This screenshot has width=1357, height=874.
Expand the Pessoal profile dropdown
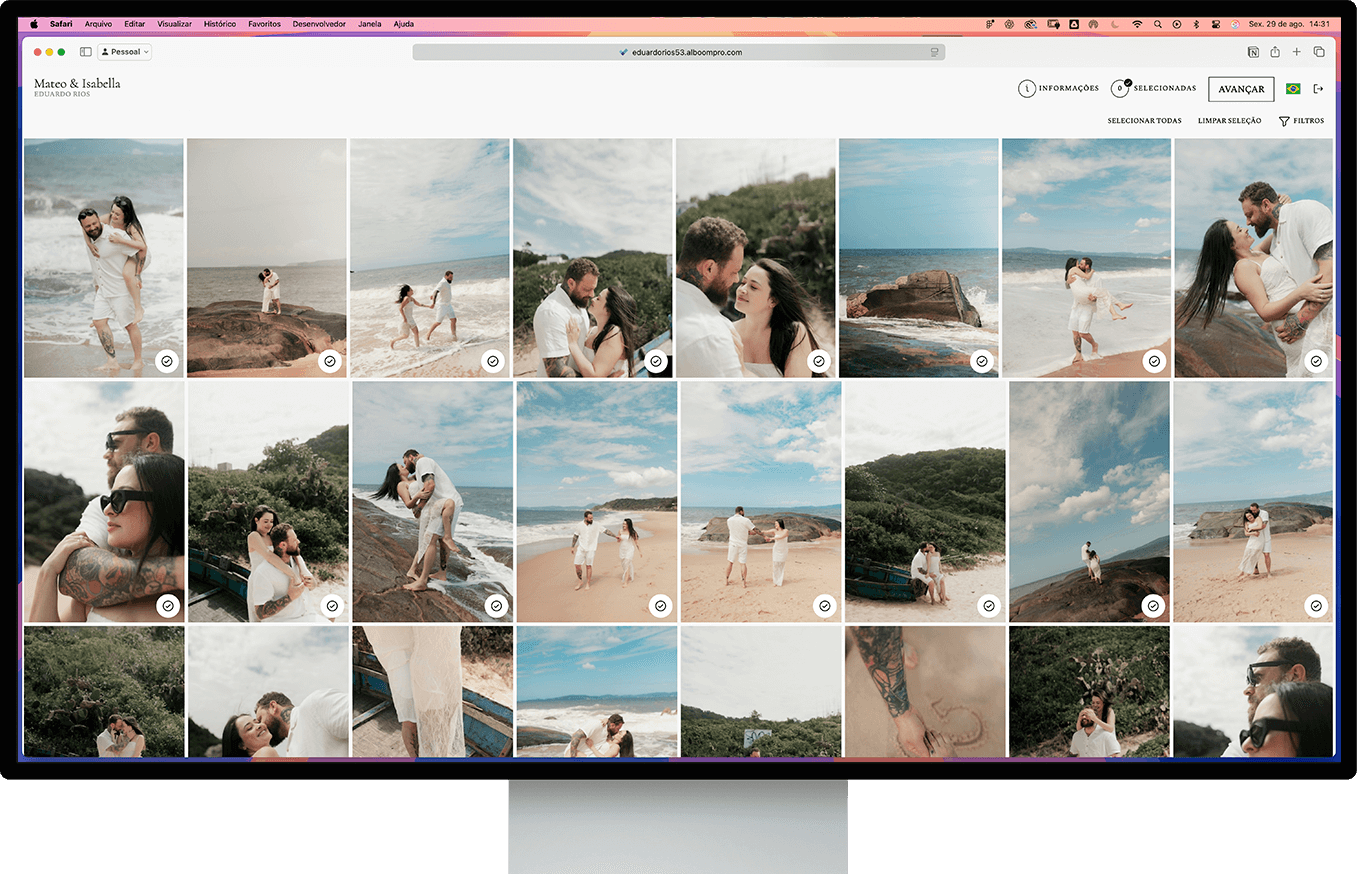pos(125,52)
